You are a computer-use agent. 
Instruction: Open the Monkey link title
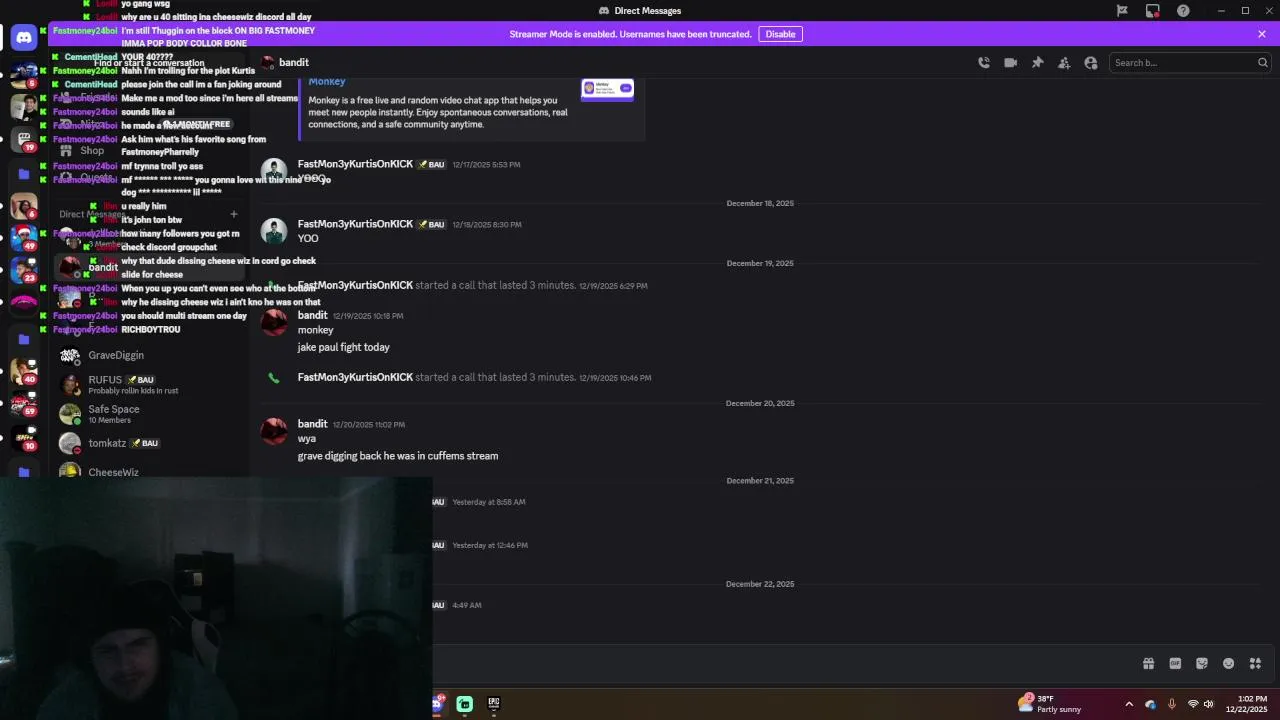point(327,82)
